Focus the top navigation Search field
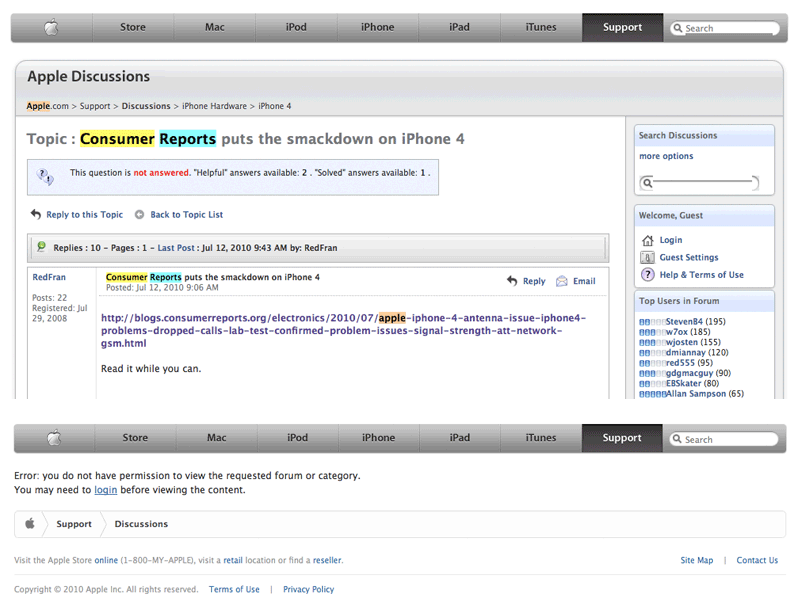798x608 pixels. coord(725,28)
